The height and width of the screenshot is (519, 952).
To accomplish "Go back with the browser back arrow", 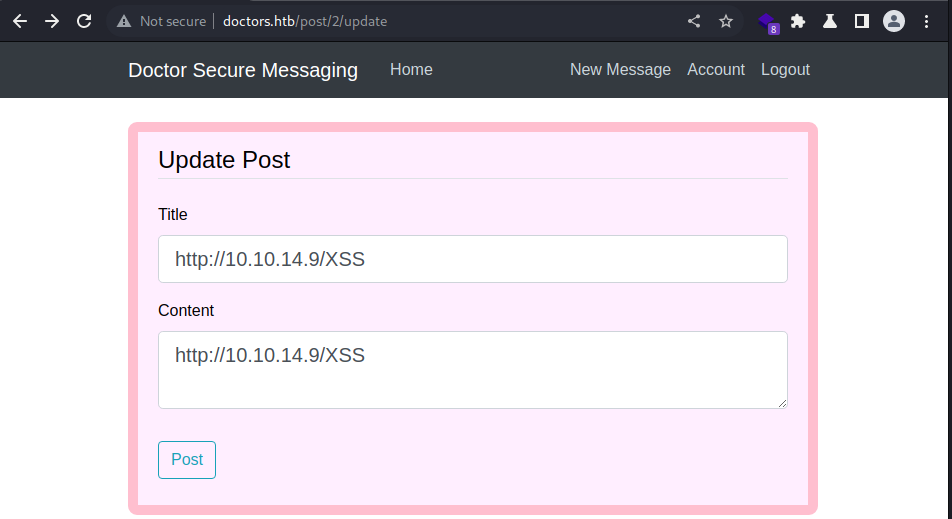I will (x=20, y=21).
